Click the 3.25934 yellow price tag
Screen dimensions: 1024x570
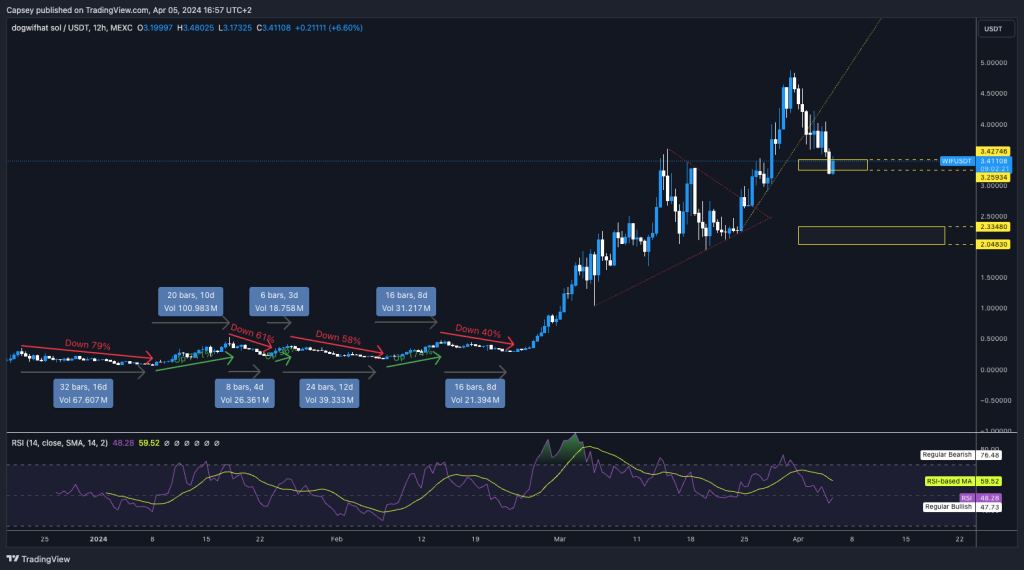coord(993,177)
